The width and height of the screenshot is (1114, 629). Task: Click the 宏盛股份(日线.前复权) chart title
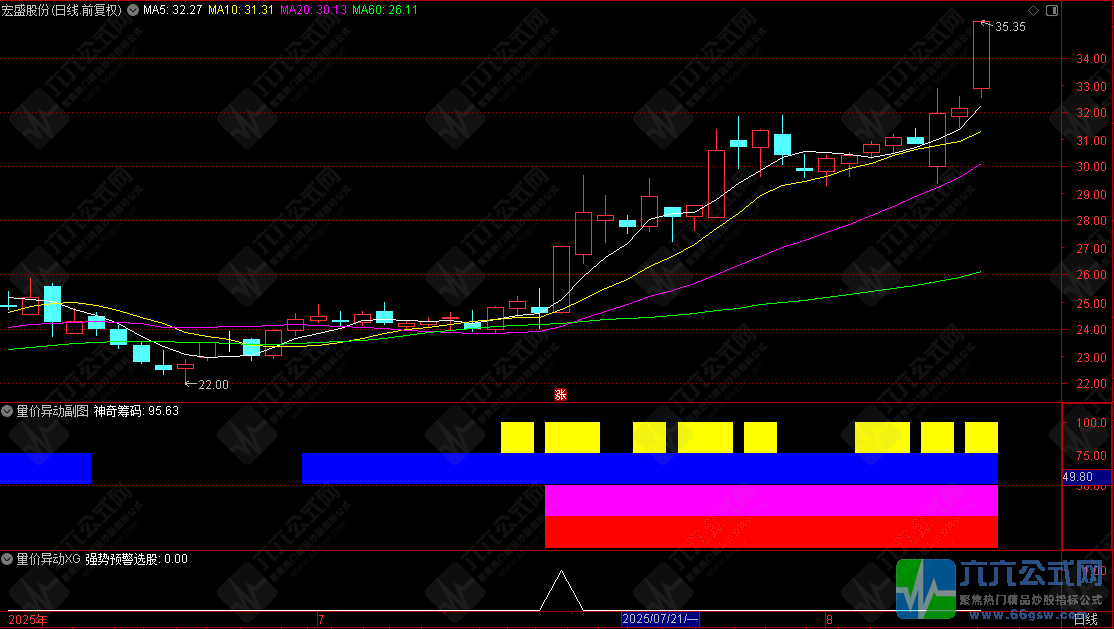point(62,10)
